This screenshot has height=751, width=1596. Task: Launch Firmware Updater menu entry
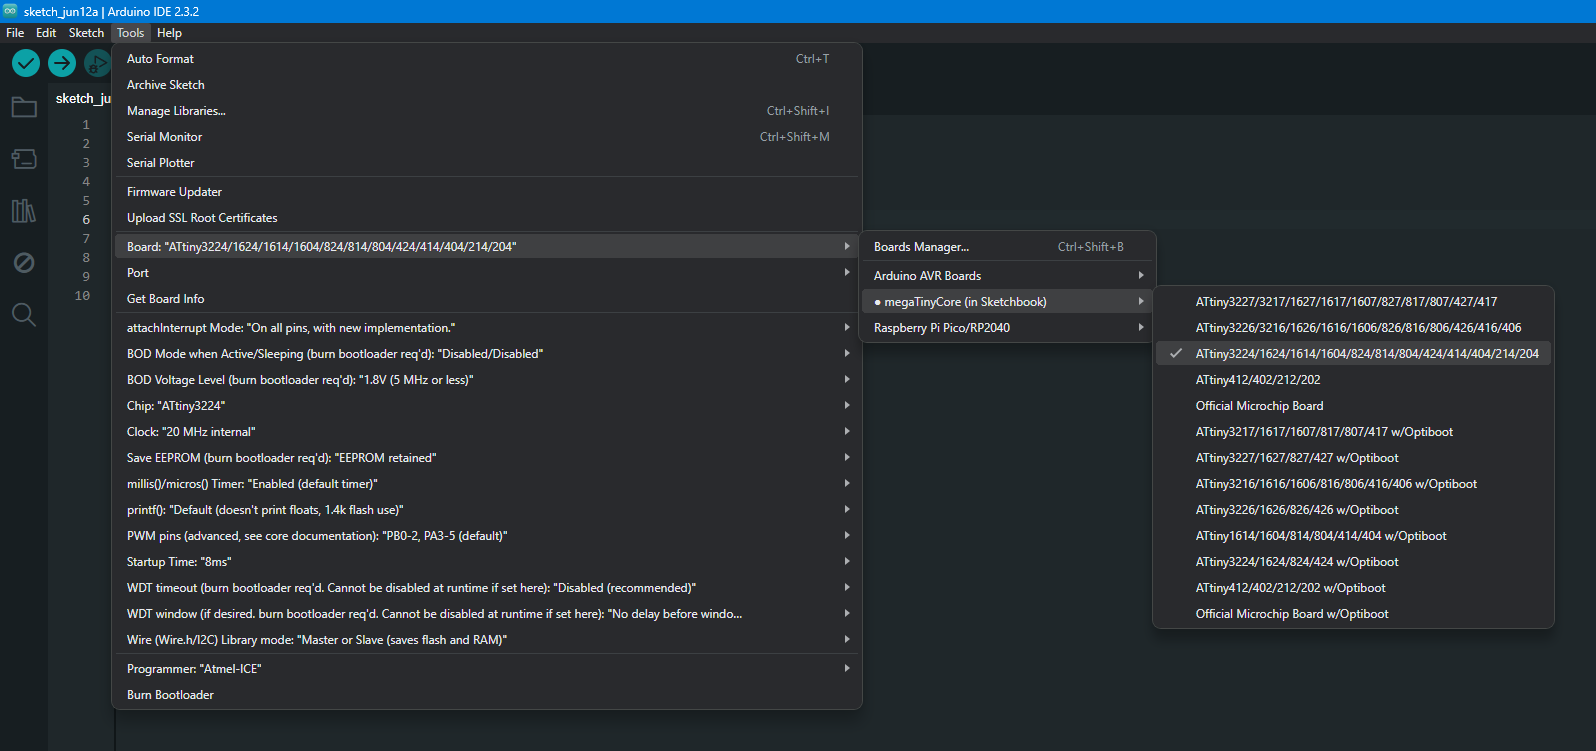pyautogui.click(x=487, y=192)
